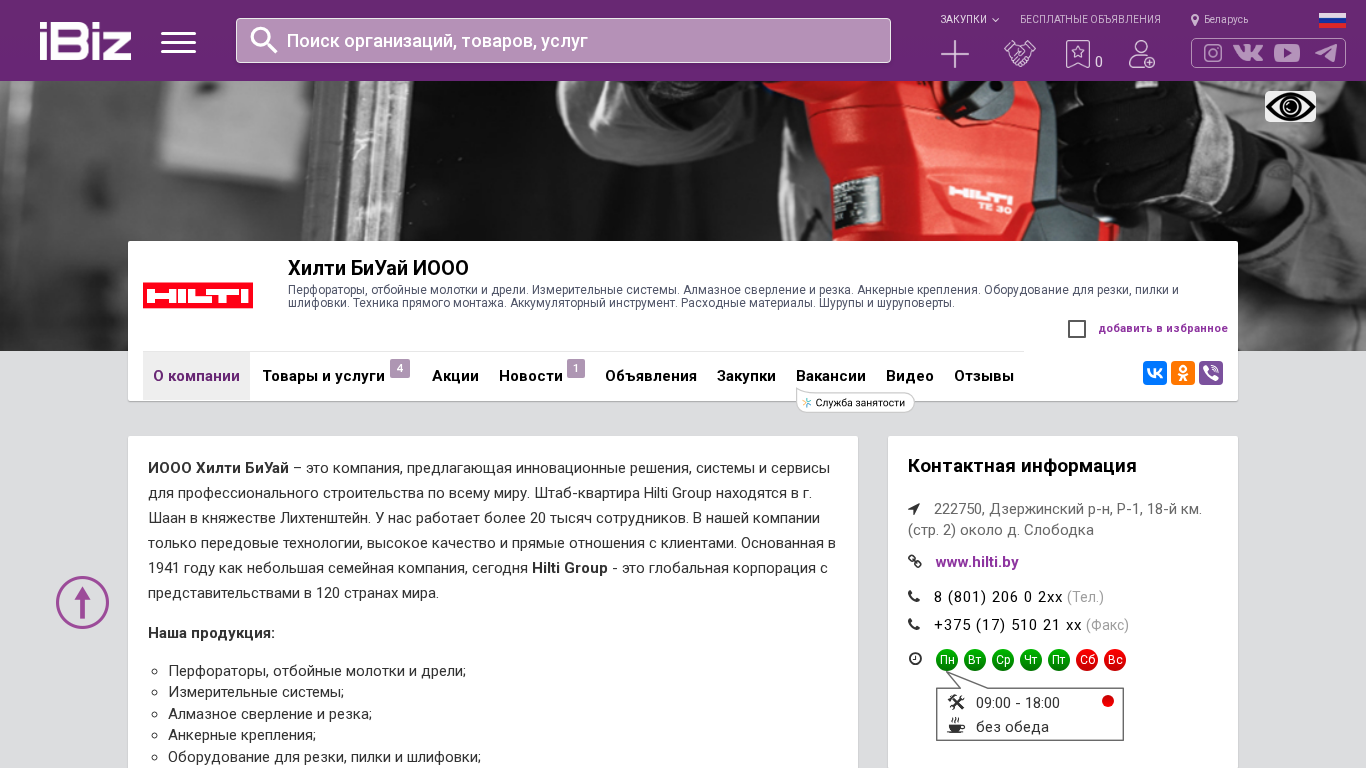Open iBiz Telegram channel

click(x=1326, y=53)
